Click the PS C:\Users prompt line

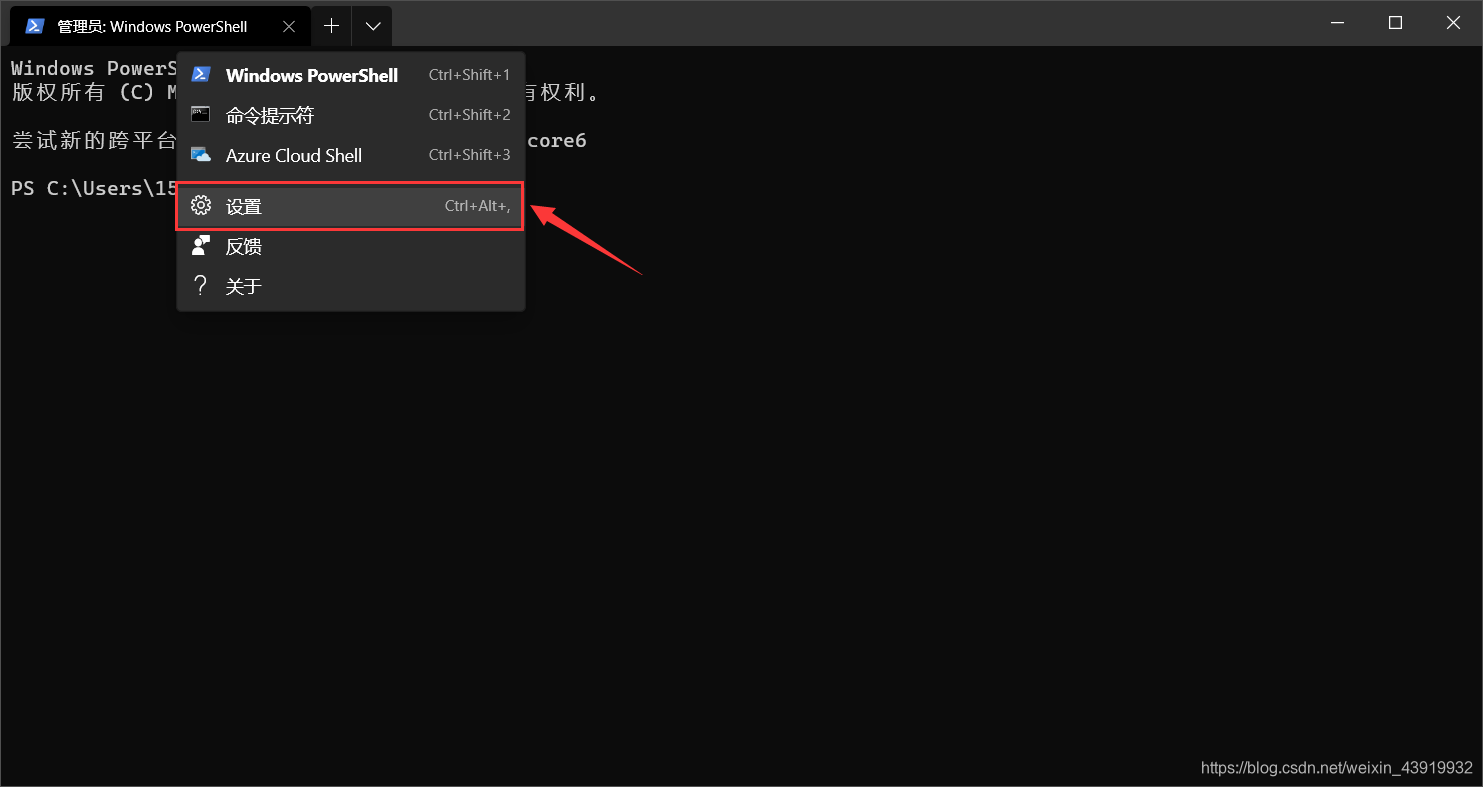pyautogui.click(x=94, y=188)
